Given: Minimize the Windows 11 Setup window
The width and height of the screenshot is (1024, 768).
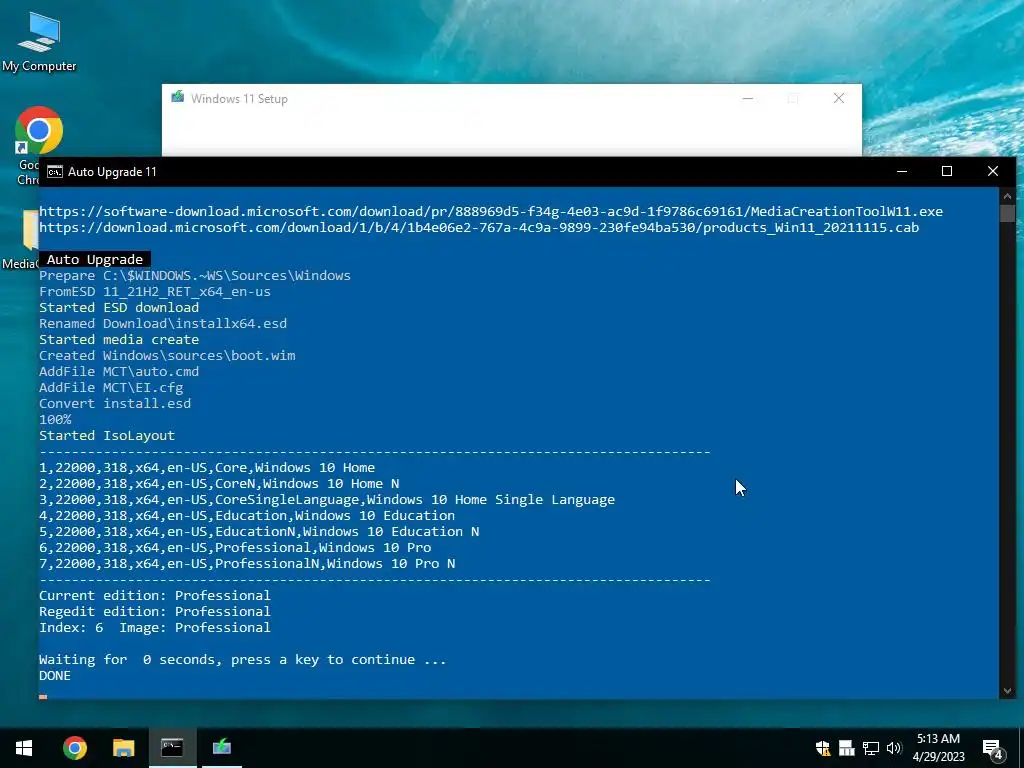Looking at the screenshot, I should coord(748,98).
